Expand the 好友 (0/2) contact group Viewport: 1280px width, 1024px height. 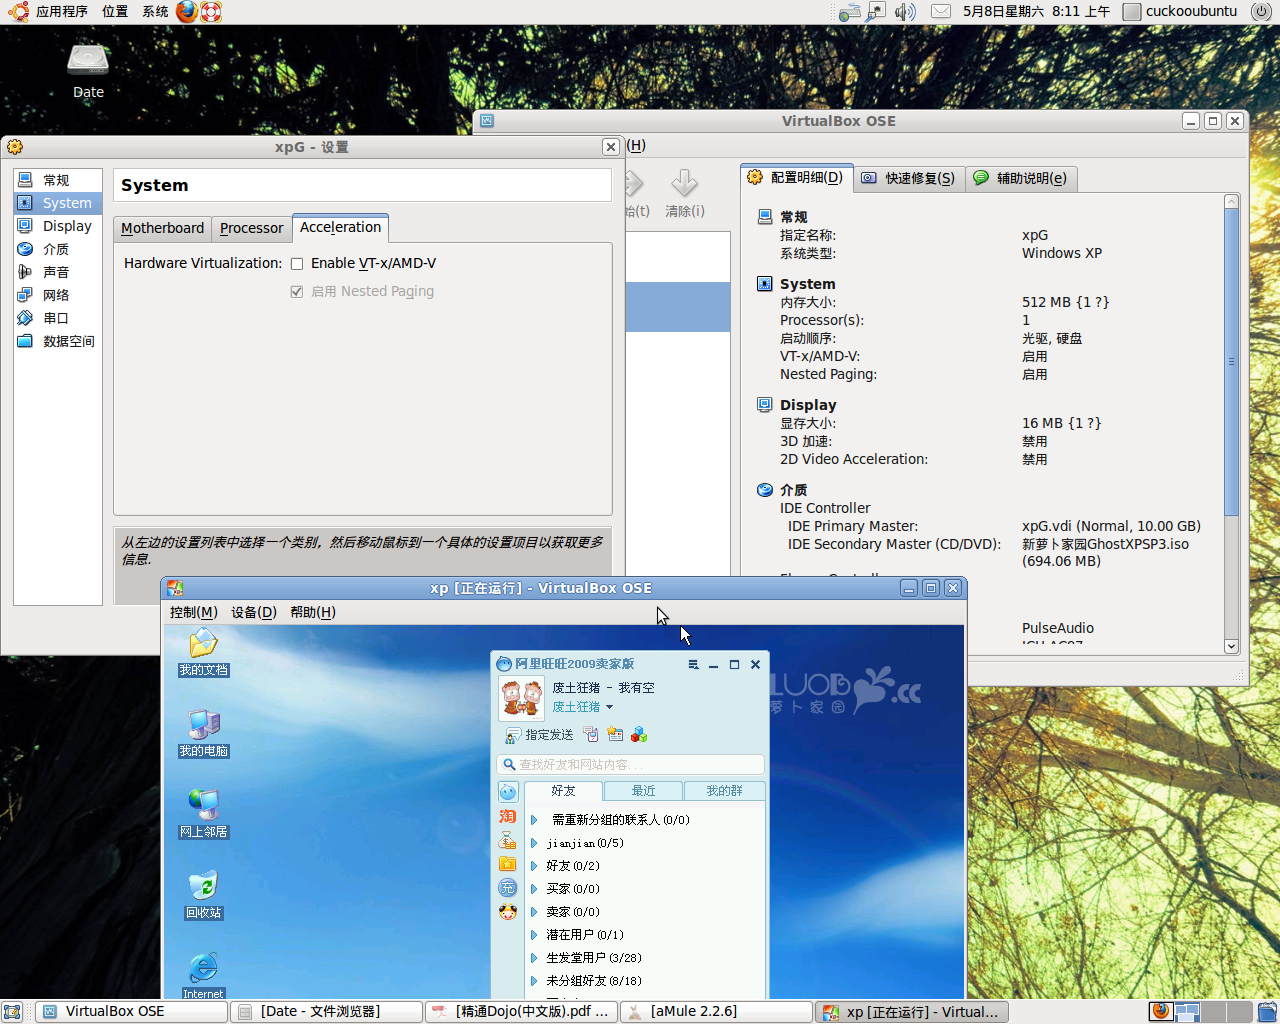coord(534,866)
